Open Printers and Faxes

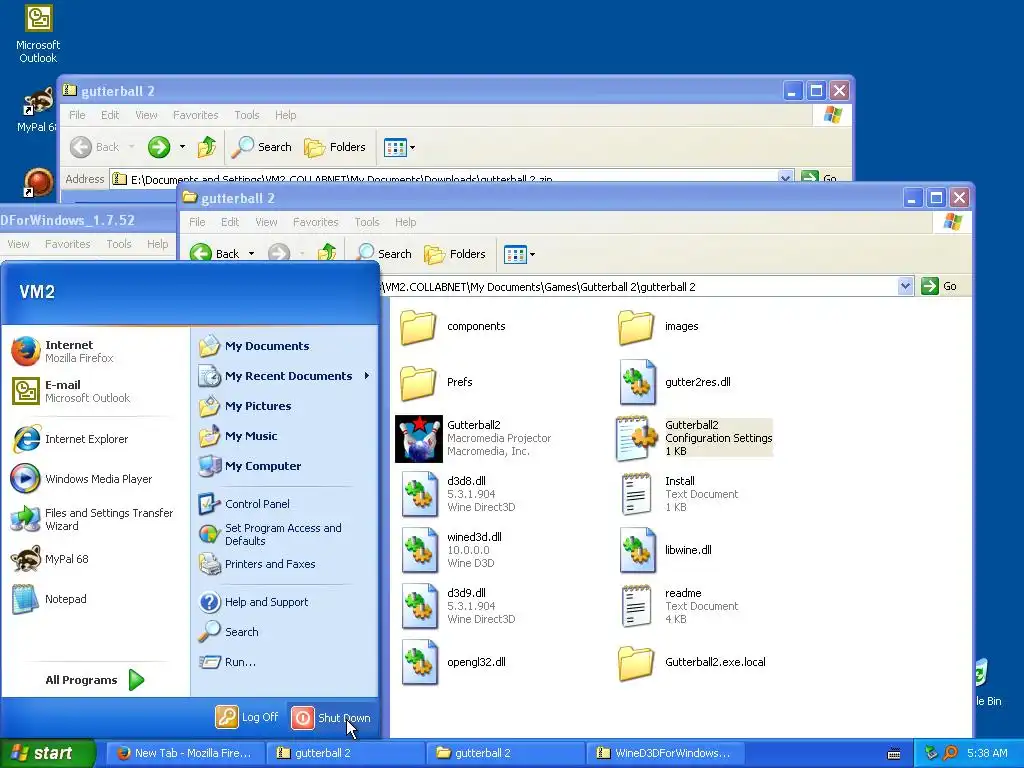(x=257, y=564)
